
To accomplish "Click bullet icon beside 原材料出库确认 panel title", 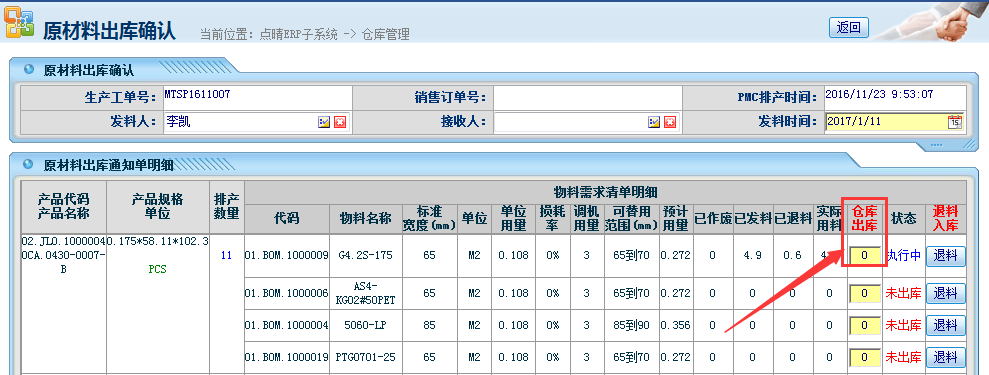I will [28, 69].
